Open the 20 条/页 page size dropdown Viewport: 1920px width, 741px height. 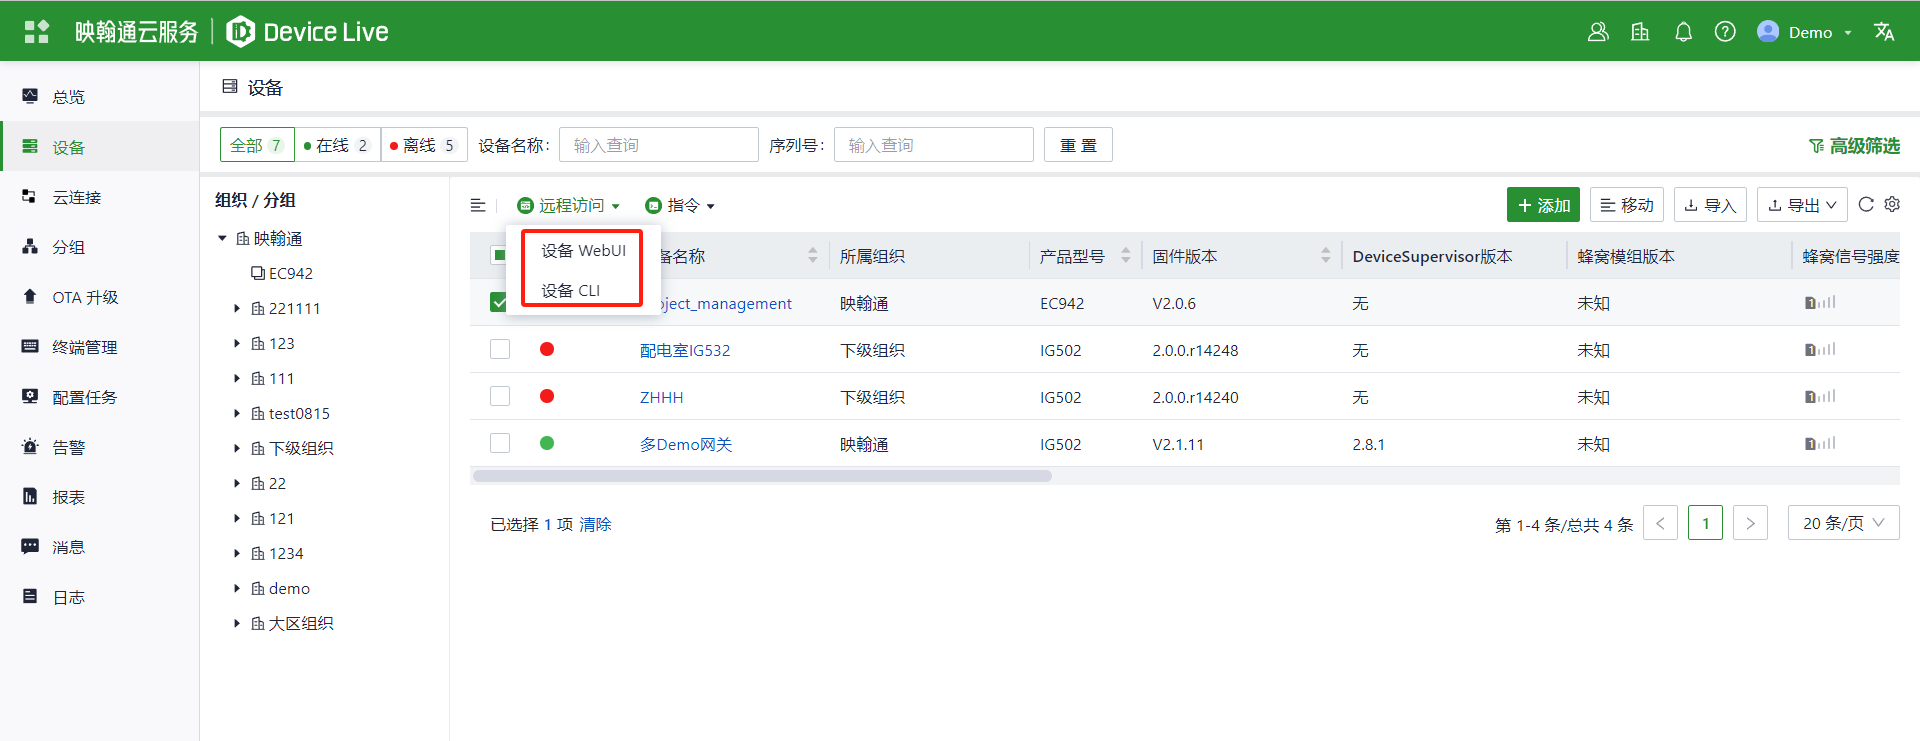click(1843, 523)
